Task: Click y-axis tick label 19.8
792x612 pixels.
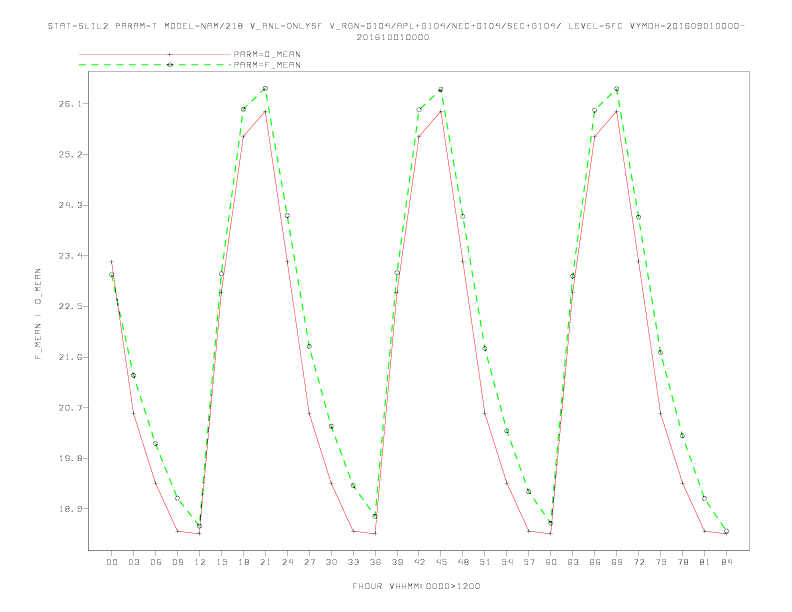Action: pyautogui.click(x=69, y=458)
